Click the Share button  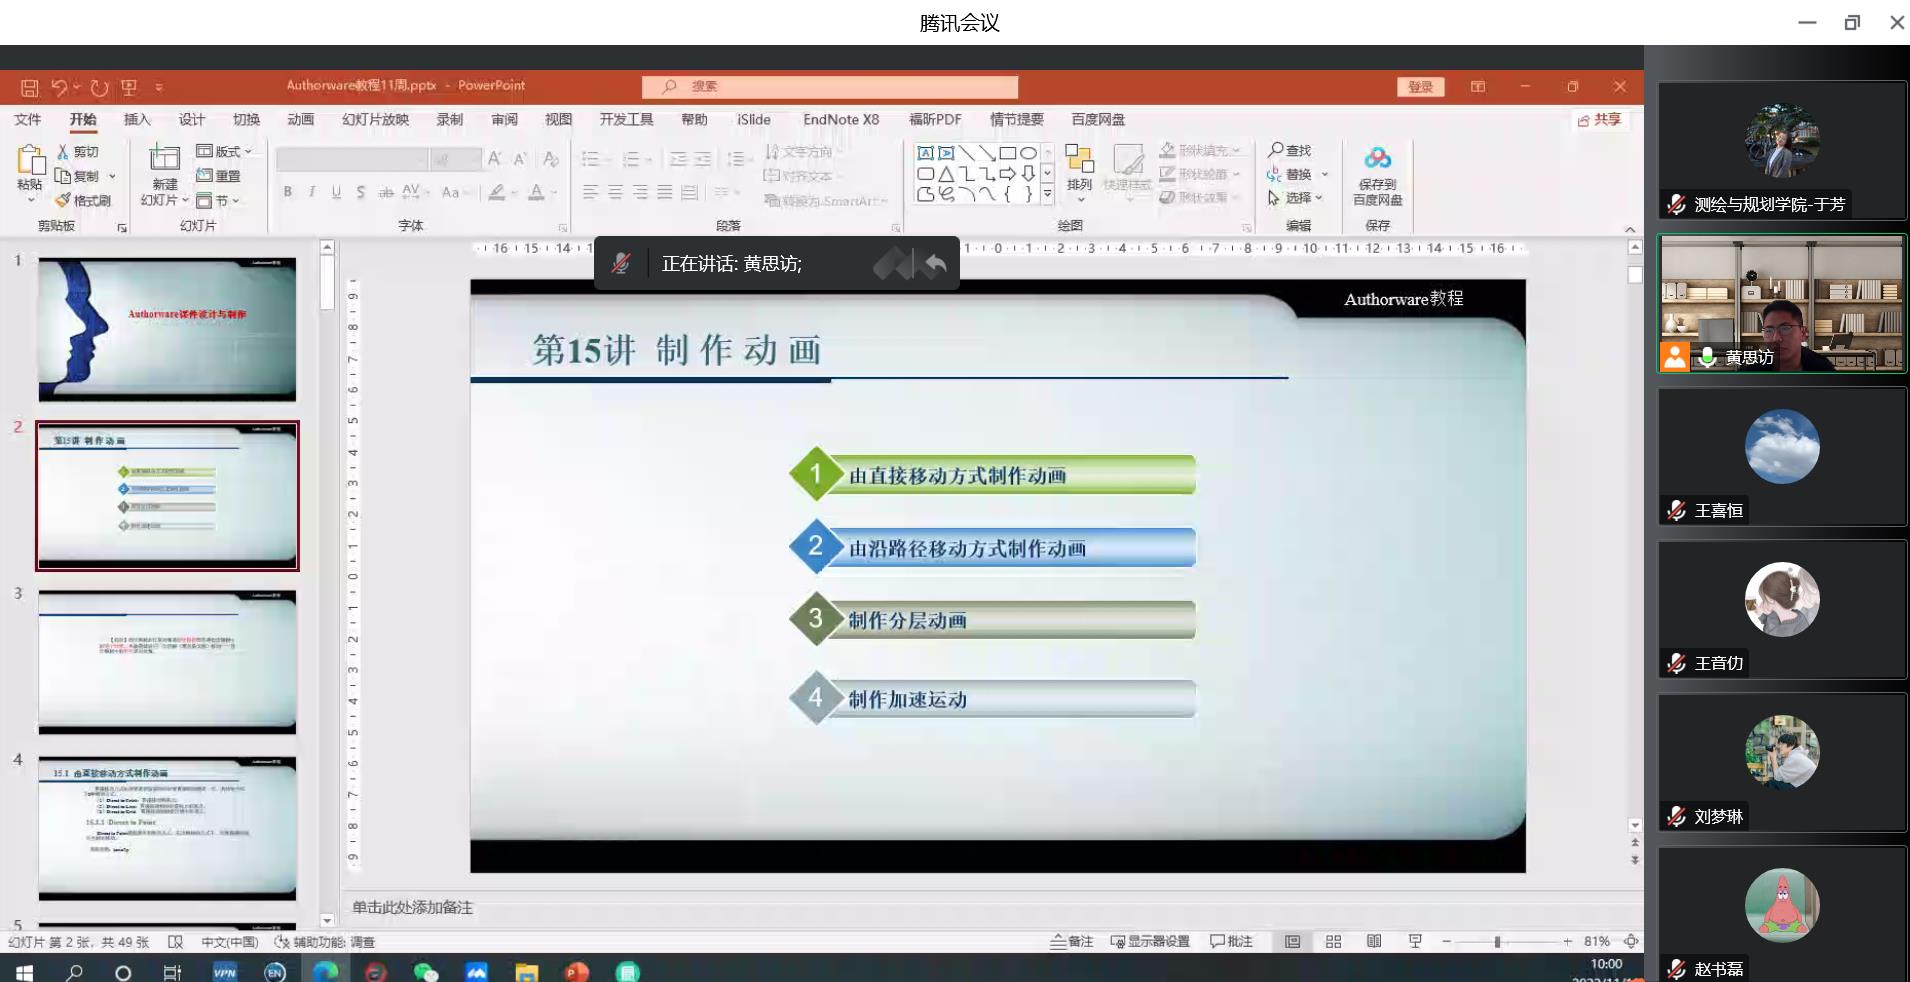tap(1599, 120)
